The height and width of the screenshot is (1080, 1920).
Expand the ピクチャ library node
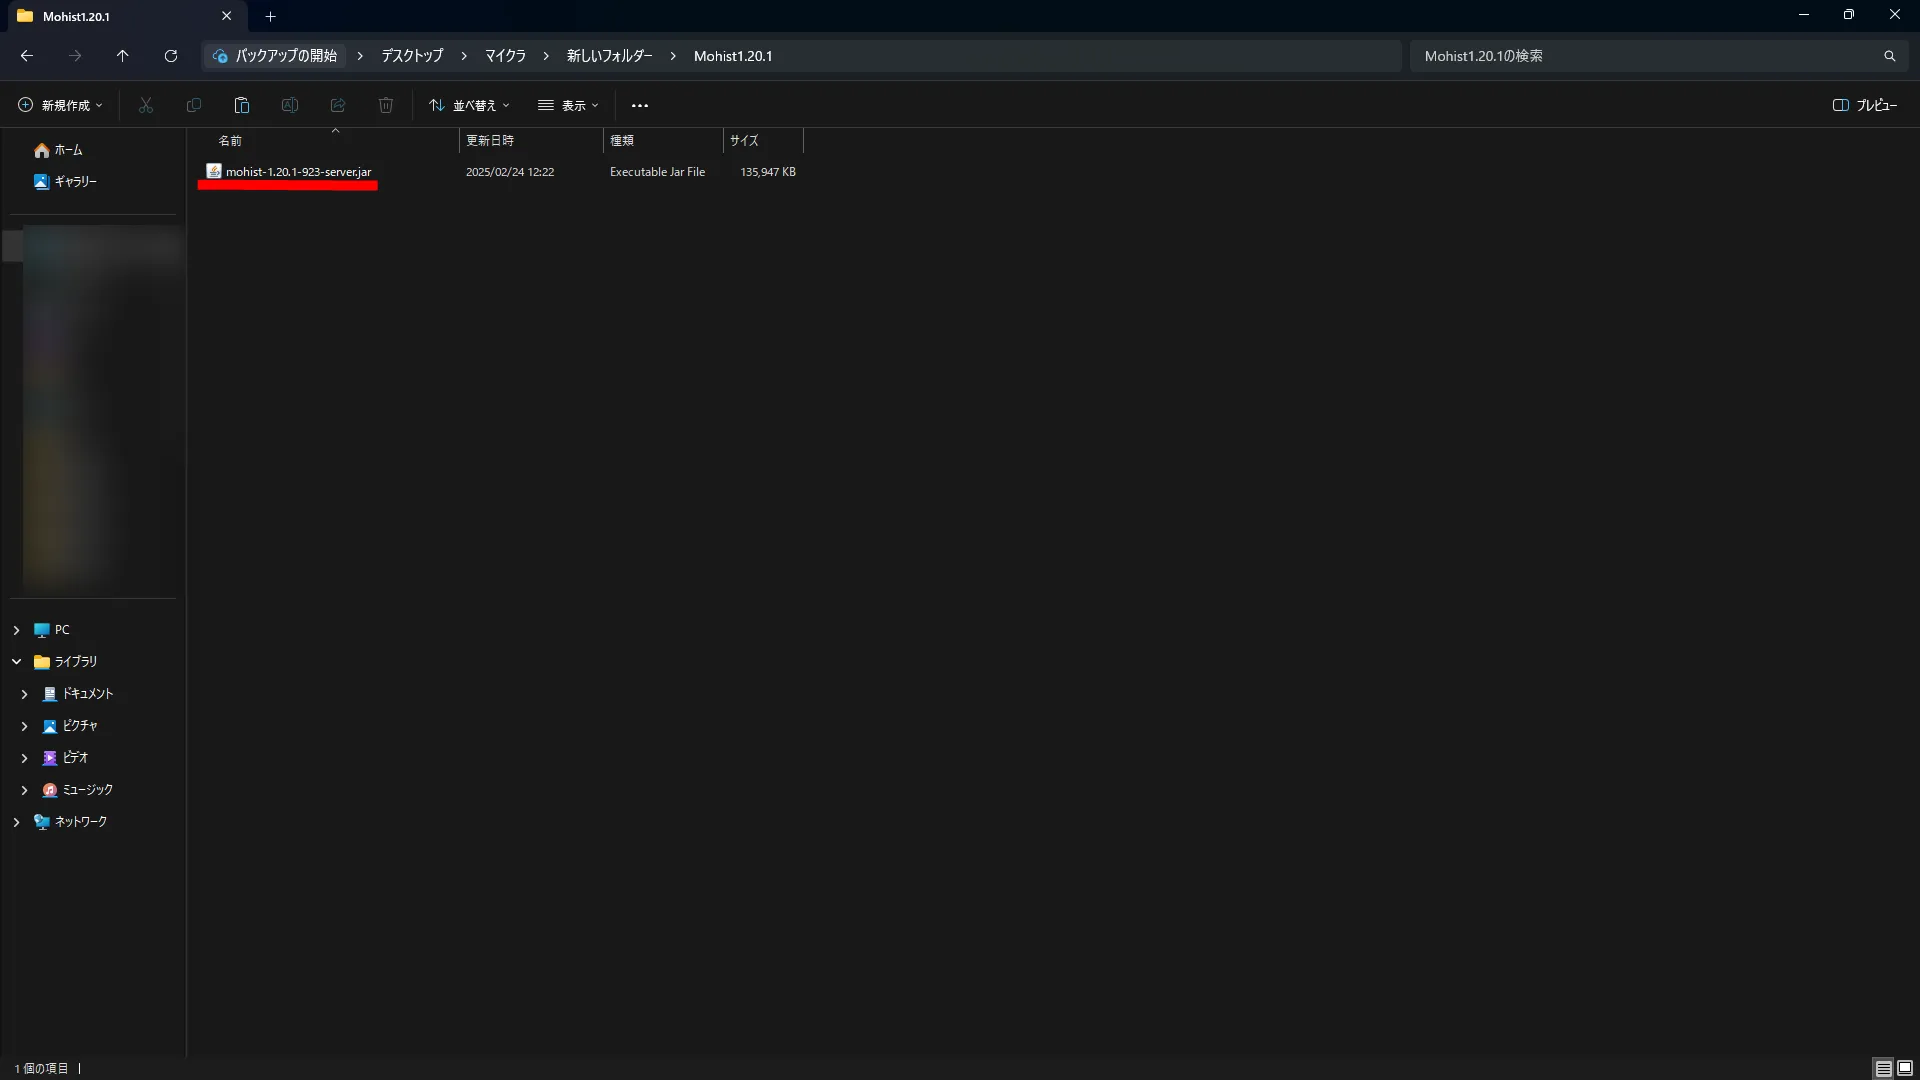click(x=24, y=726)
